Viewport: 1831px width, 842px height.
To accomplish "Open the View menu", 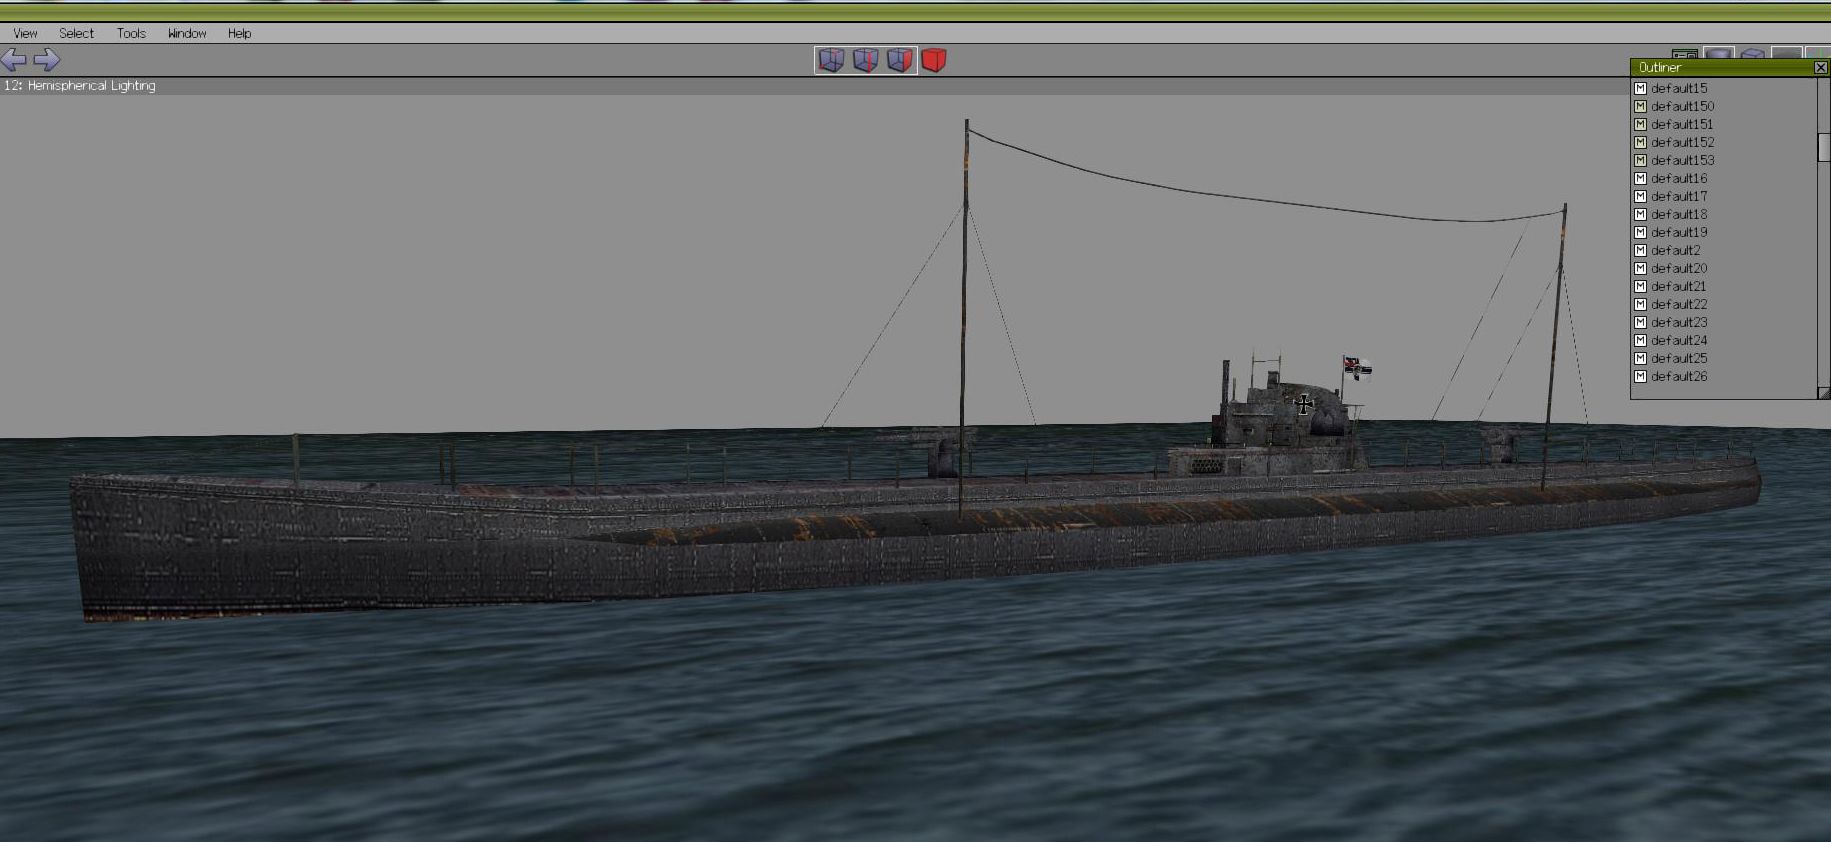I will [25, 33].
